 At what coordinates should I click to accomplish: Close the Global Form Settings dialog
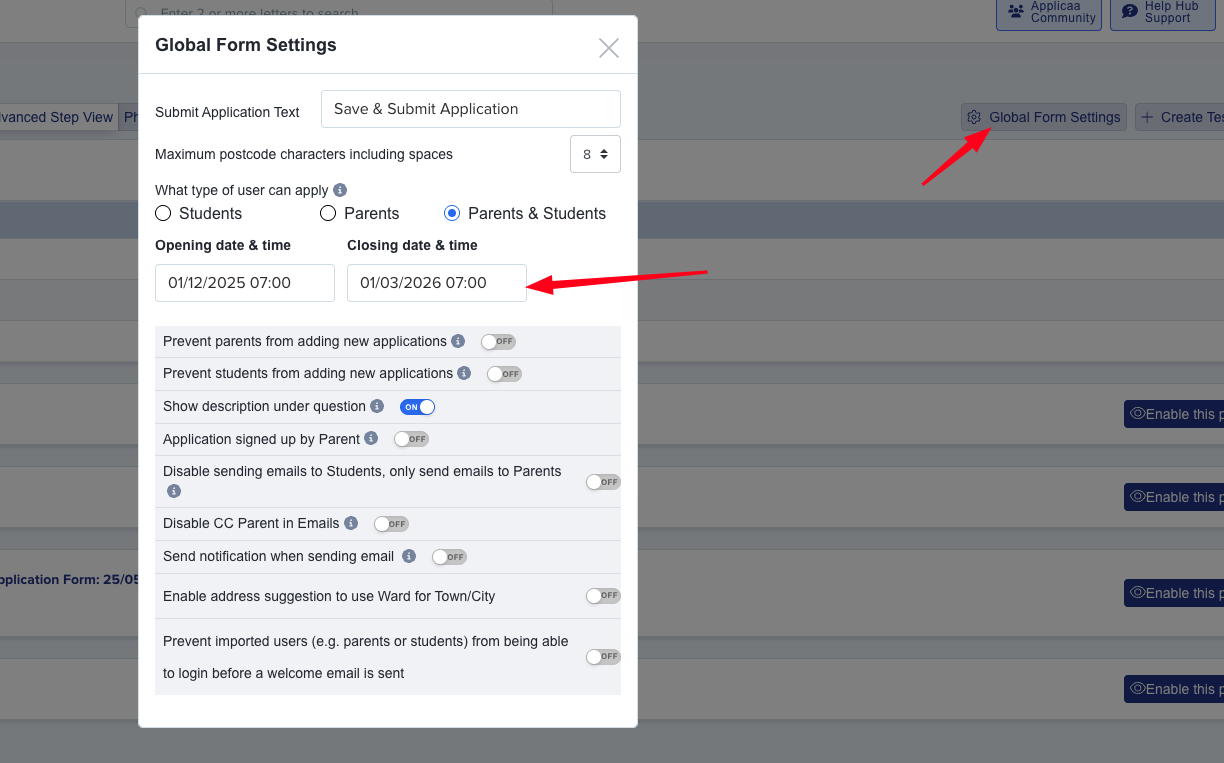pyautogui.click(x=608, y=48)
